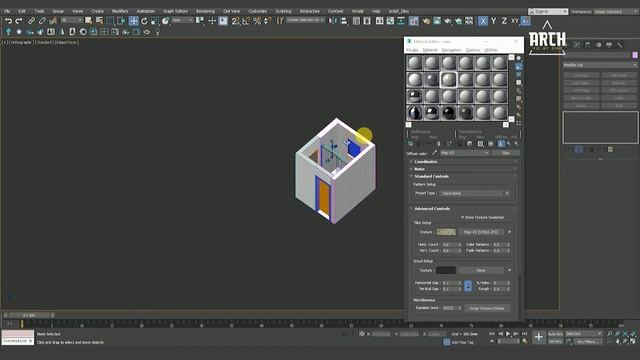
Task: Click the Grout texture None button
Action: (x=481, y=270)
